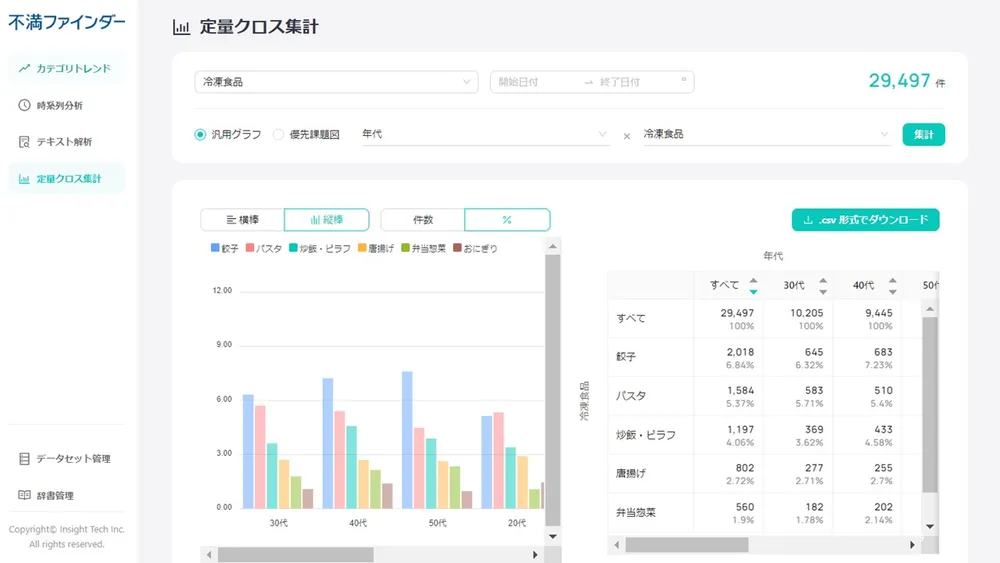Switch chart to 横棒
This screenshot has height=563, width=1000.
(242, 219)
